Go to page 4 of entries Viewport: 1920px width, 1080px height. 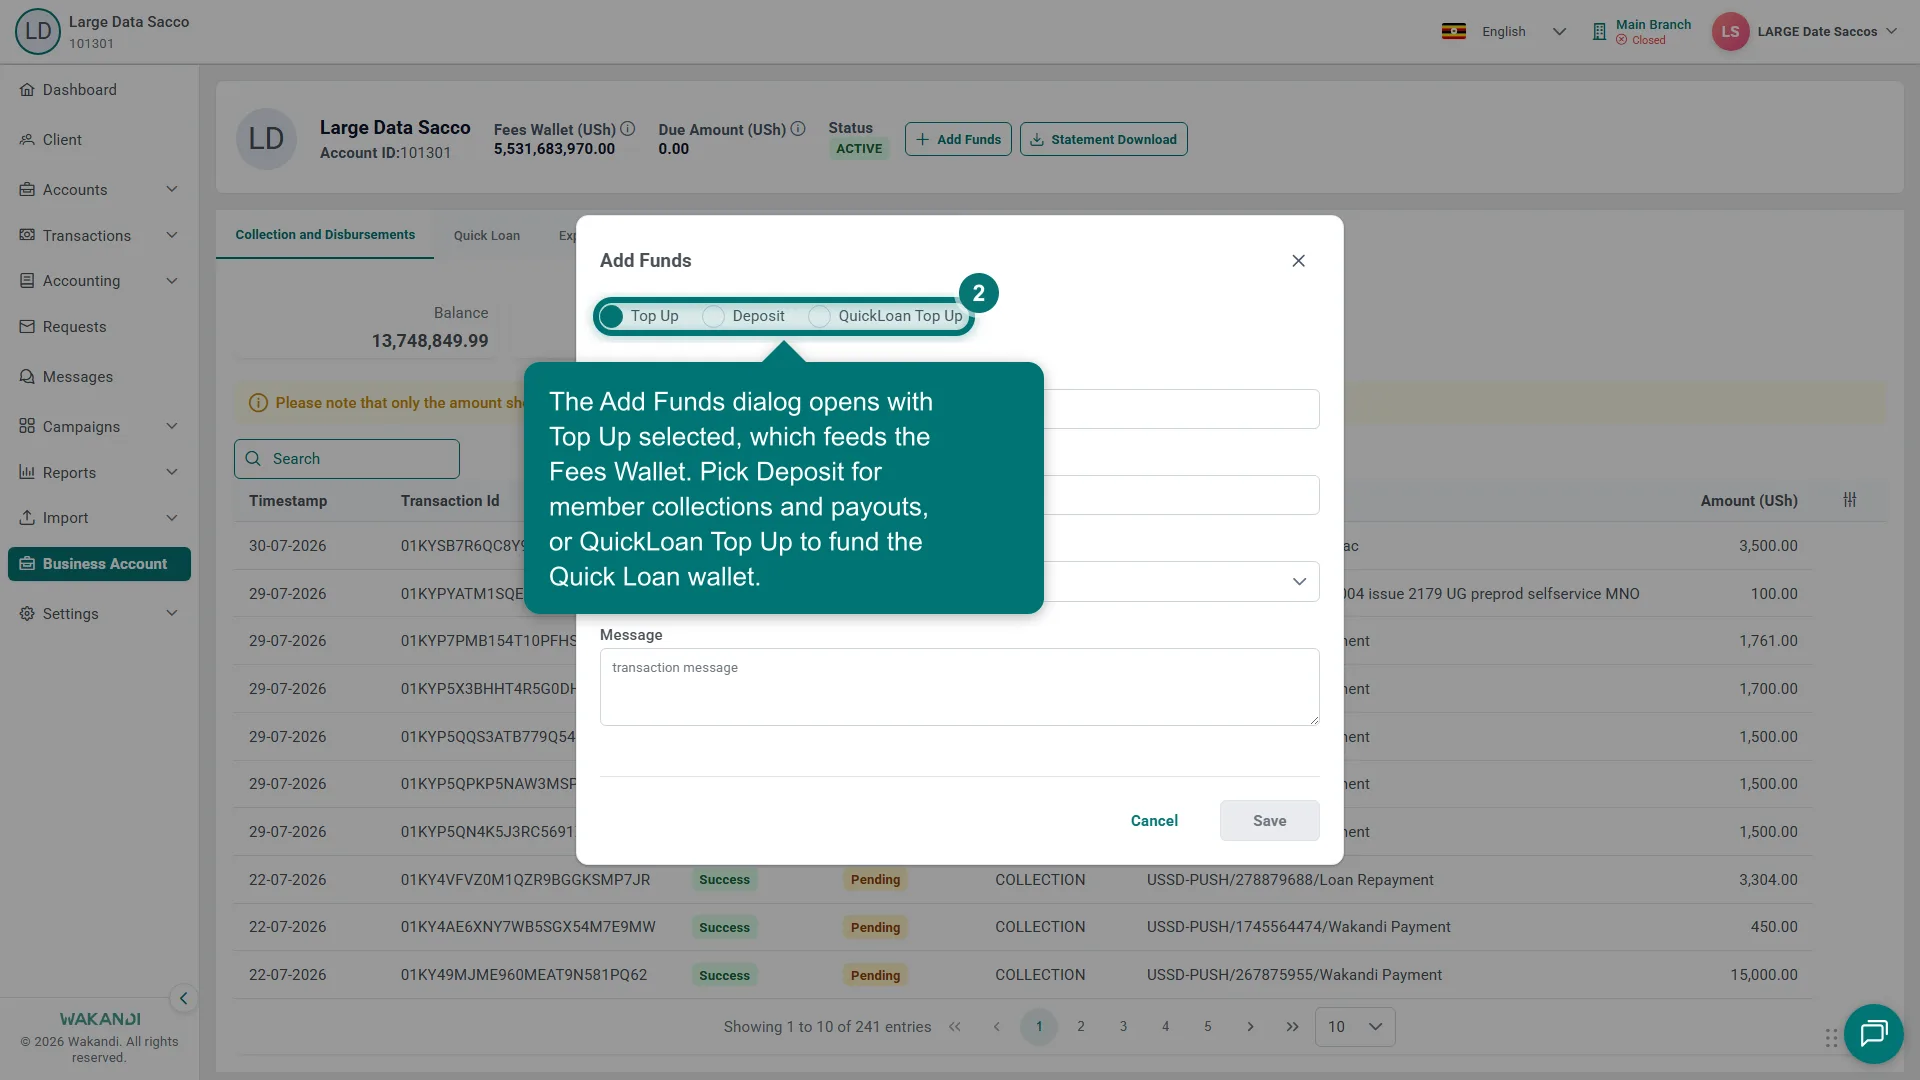[1165, 1027]
